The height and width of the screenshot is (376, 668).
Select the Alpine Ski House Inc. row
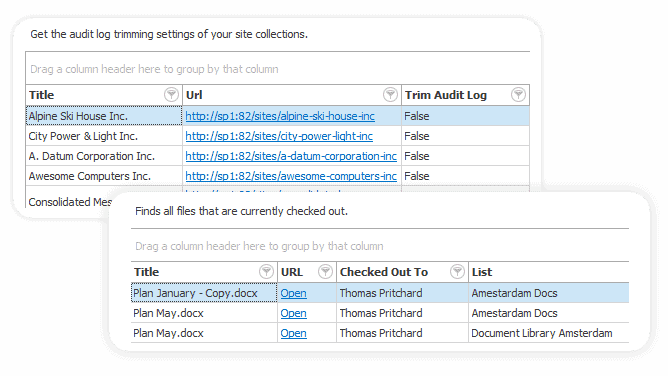[x=278, y=116]
